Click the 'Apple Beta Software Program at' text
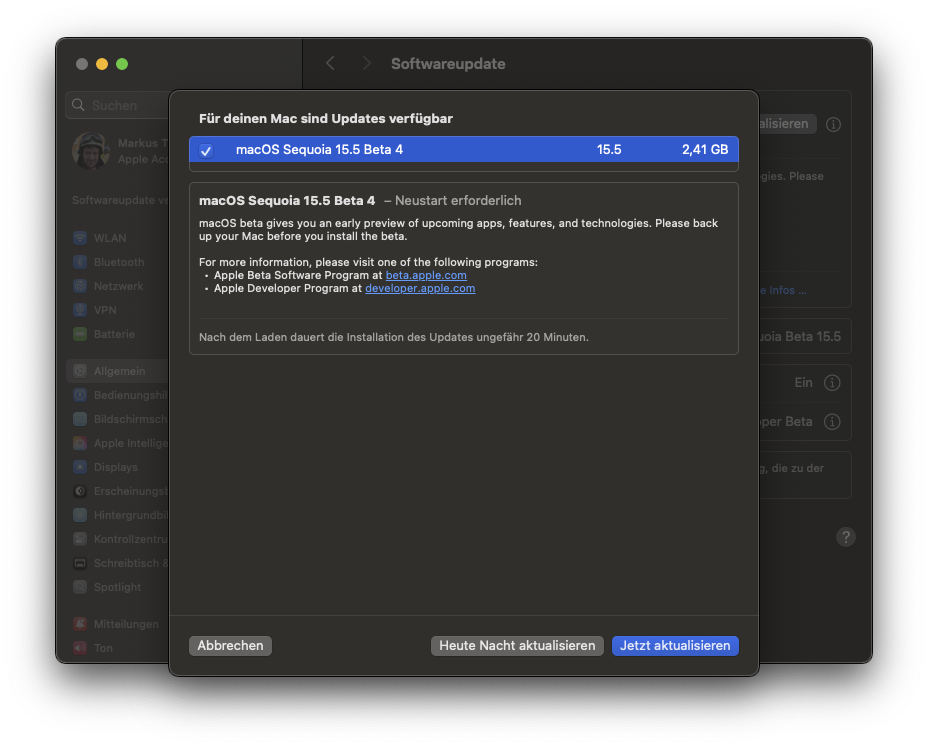 (298, 275)
